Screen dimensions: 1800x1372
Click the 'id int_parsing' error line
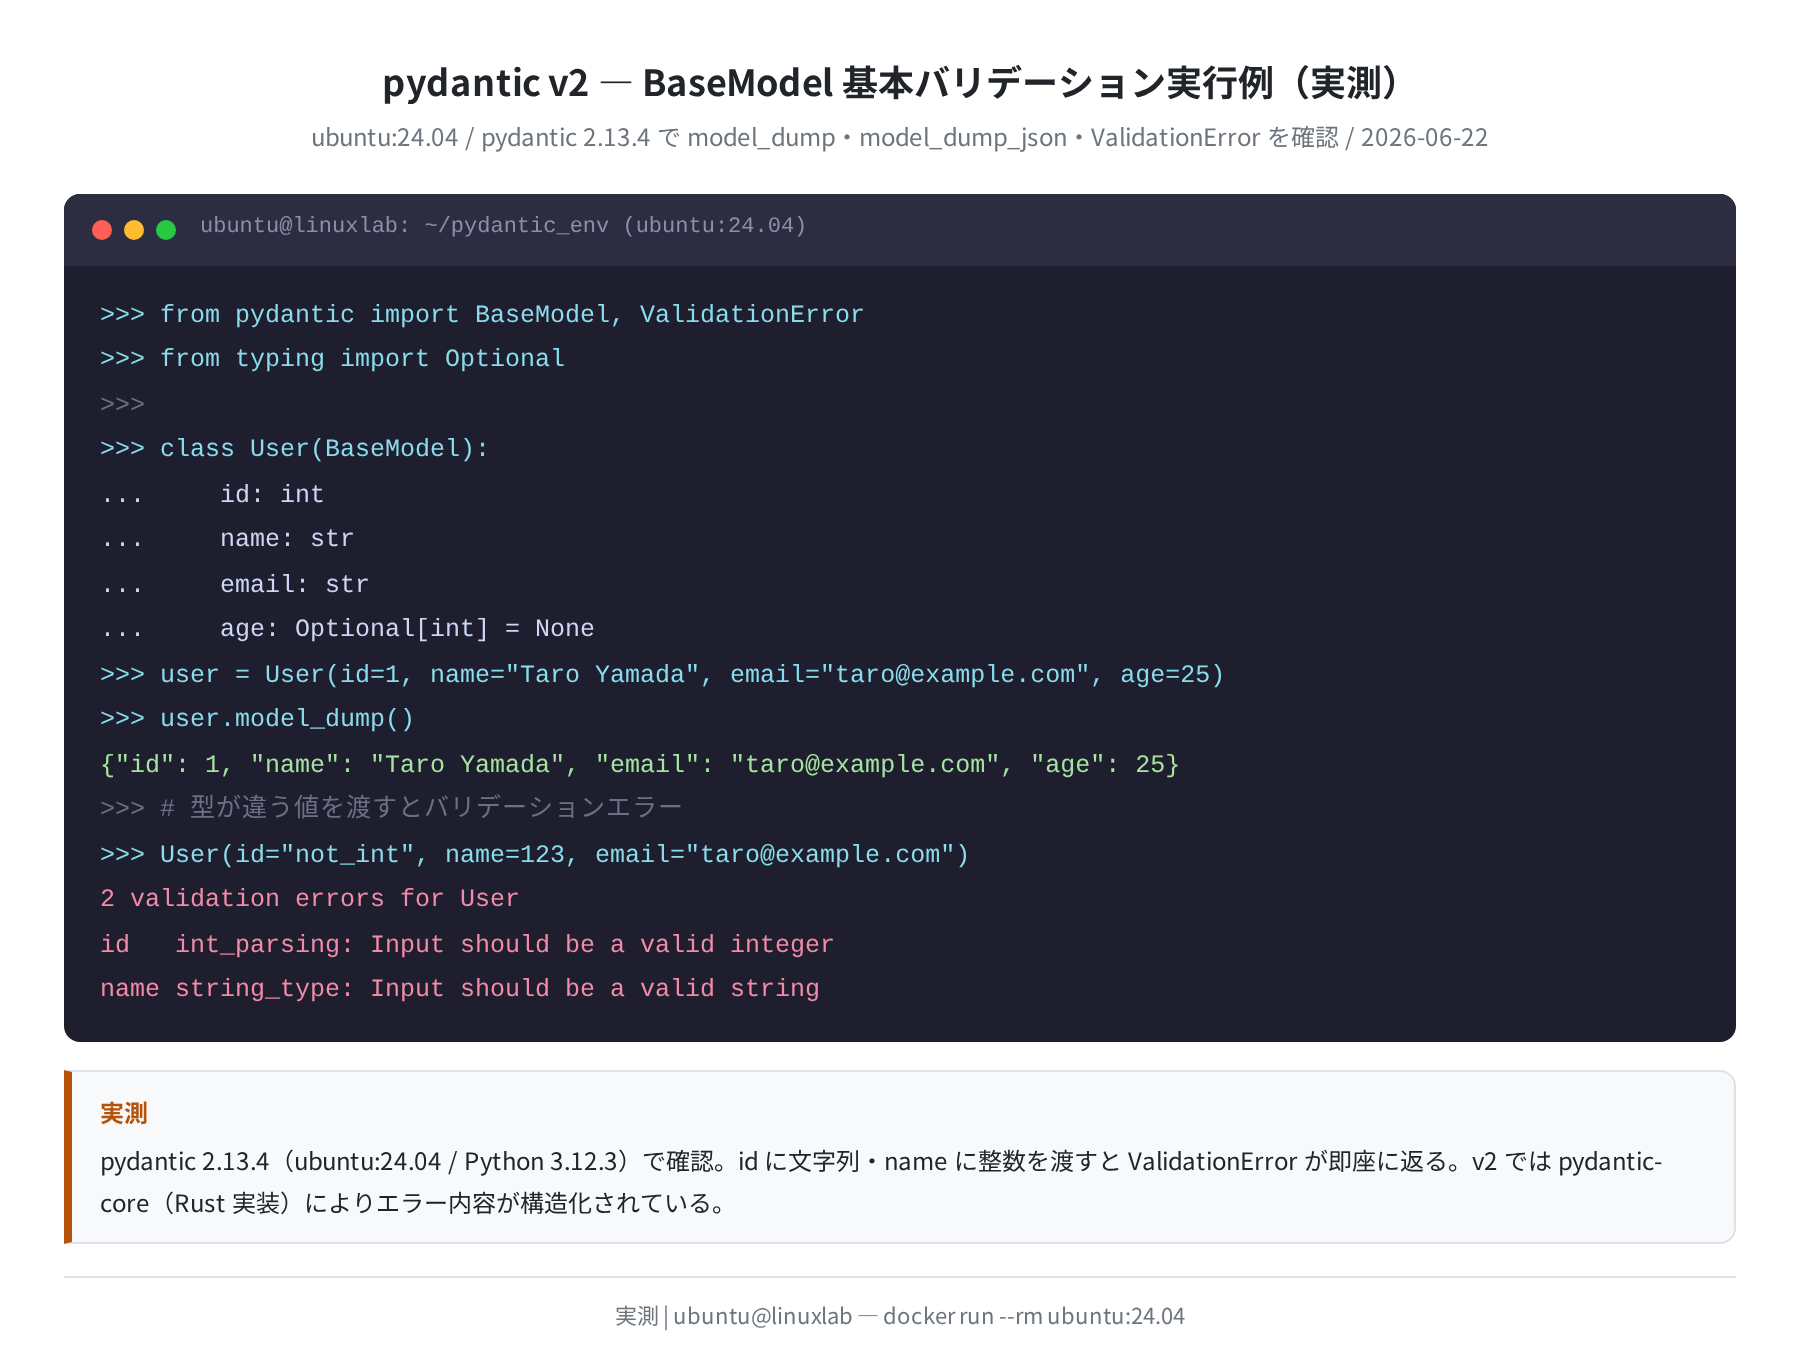(467, 944)
